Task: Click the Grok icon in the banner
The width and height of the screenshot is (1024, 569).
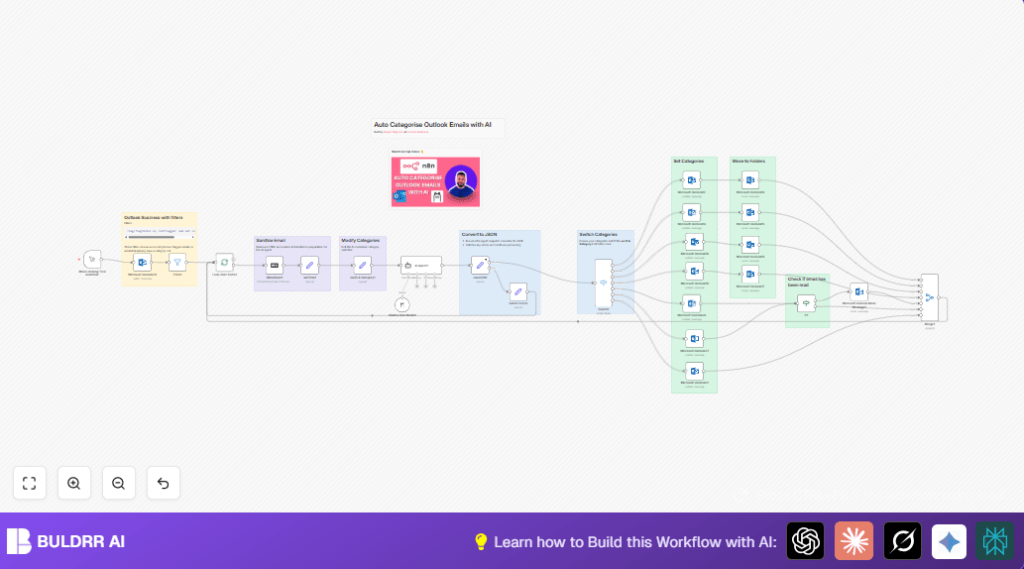Action: point(902,541)
